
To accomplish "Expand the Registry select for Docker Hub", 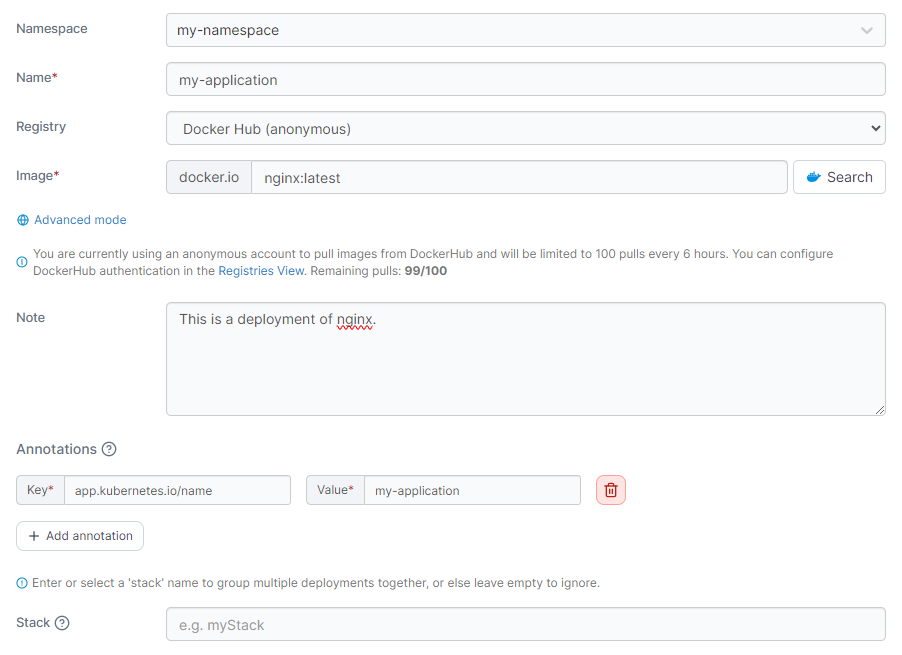I will coord(525,128).
